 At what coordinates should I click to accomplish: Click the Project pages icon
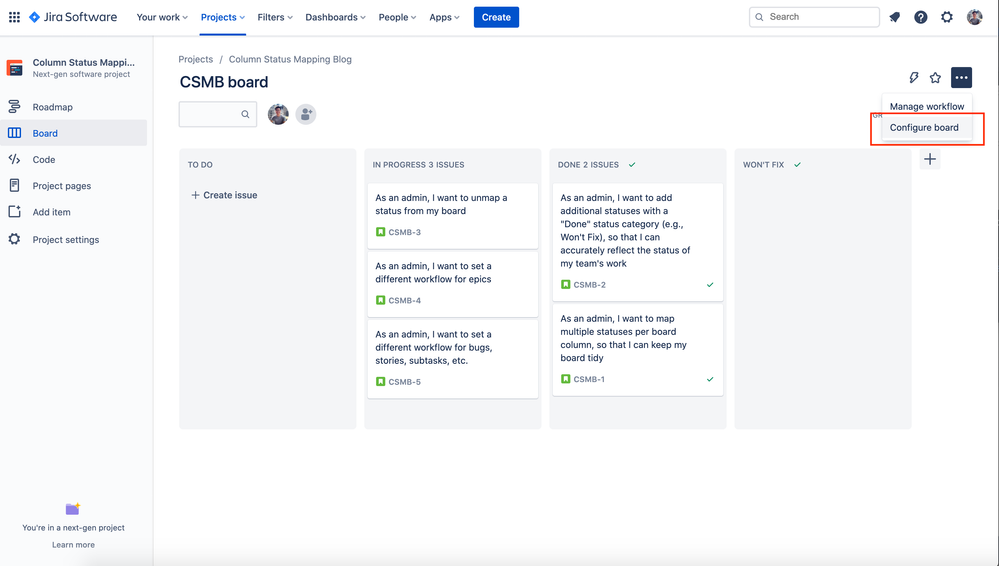(x=14, y=185)
